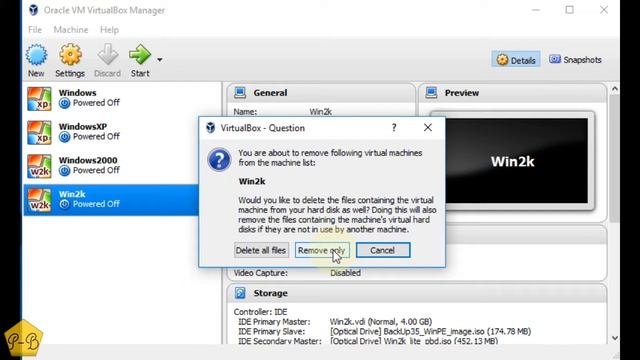Click the Windows VM XP icon
This screenshot has height=360, width=640.
[39, 99]
